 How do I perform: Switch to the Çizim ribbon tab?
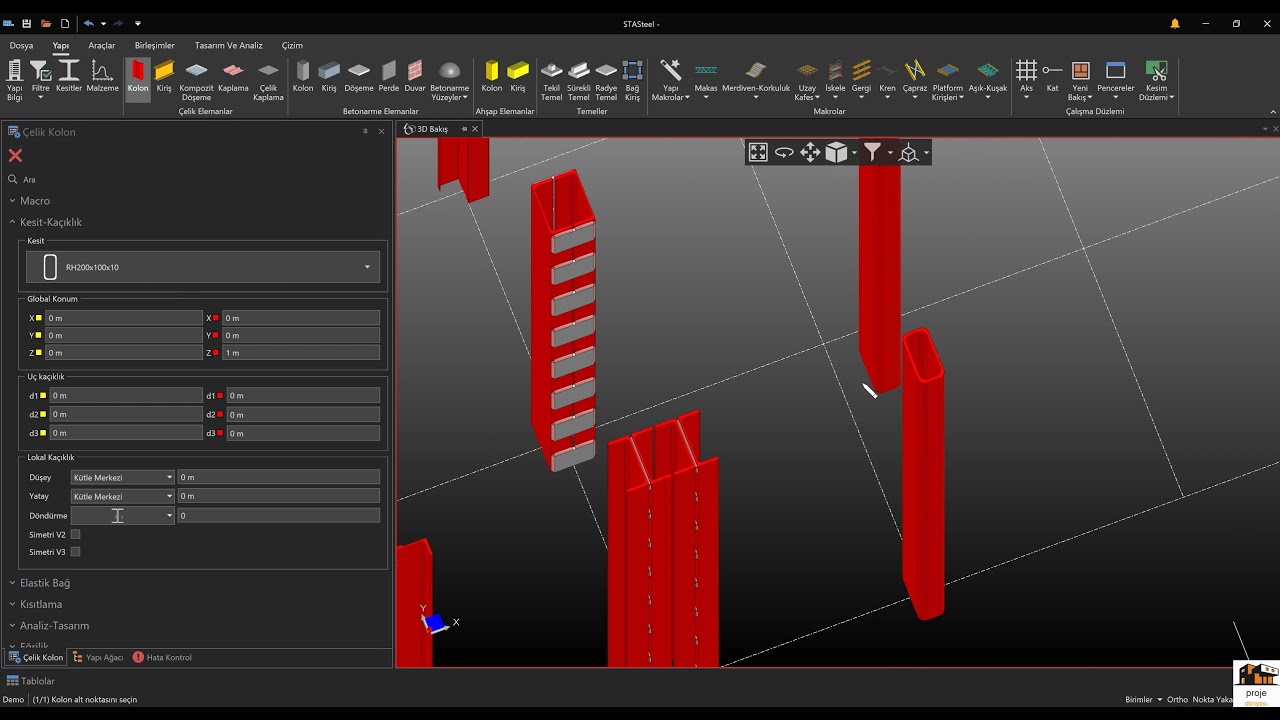(x=292, y=45)
